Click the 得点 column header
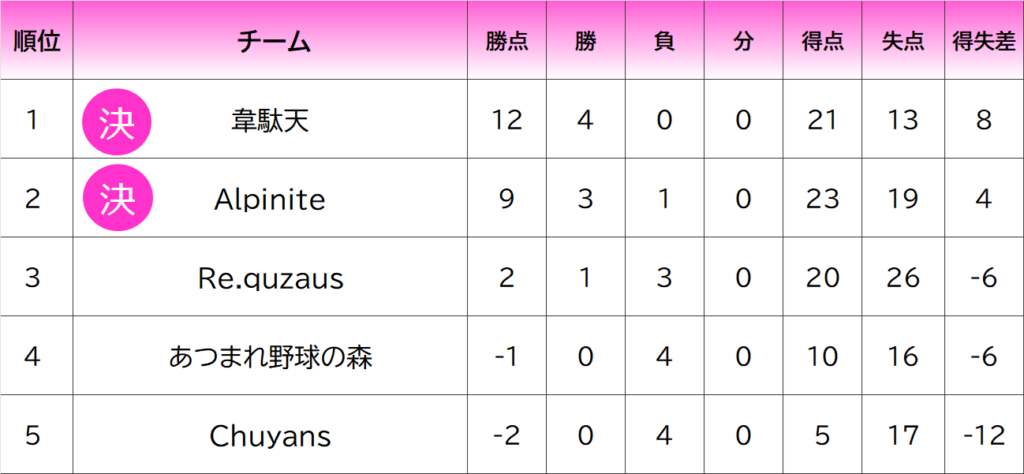The width and height of the screenshot is (1024, 474). point(822,41)
